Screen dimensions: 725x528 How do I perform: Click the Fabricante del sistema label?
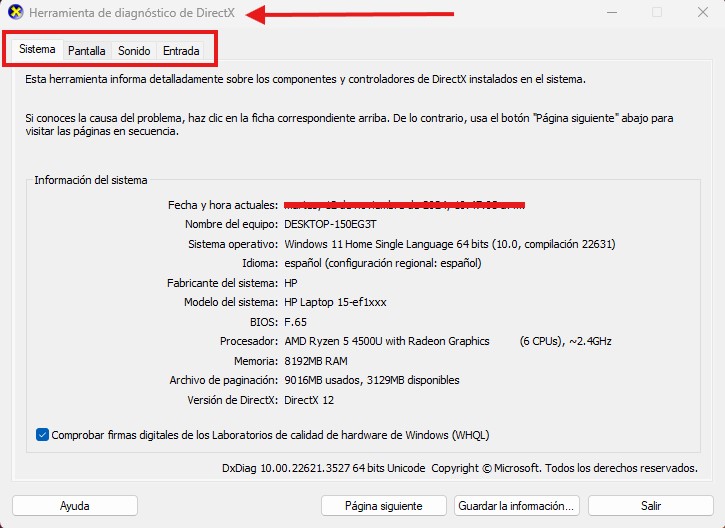tap(222, 283)
